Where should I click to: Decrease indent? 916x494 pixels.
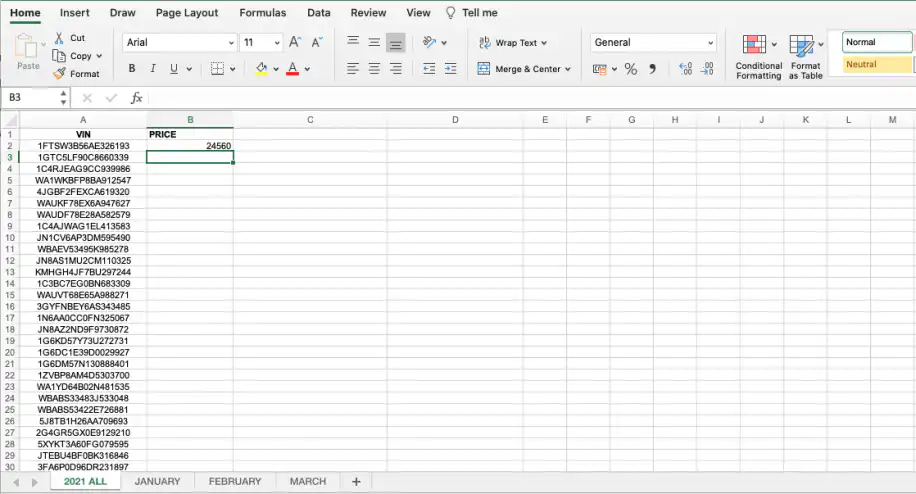pos(429,68)
